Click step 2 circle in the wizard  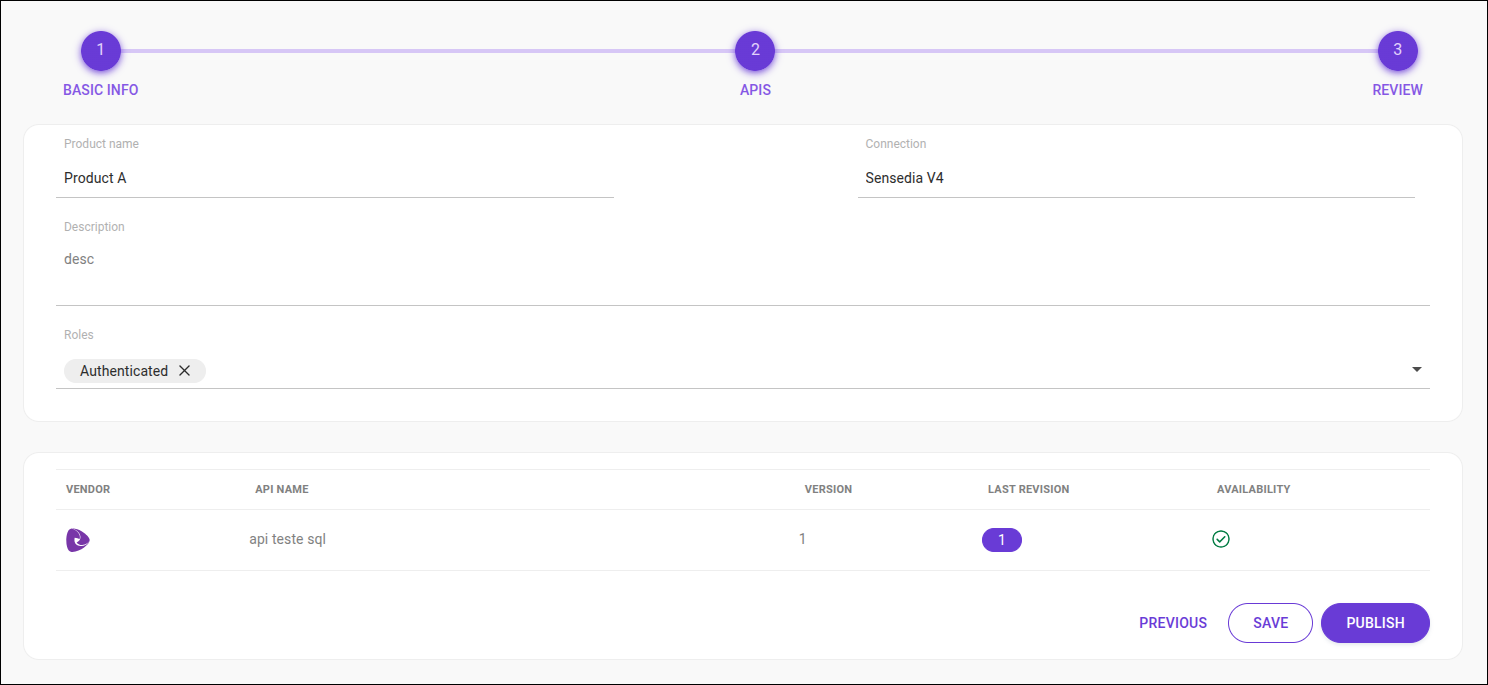tap(755, 50)
